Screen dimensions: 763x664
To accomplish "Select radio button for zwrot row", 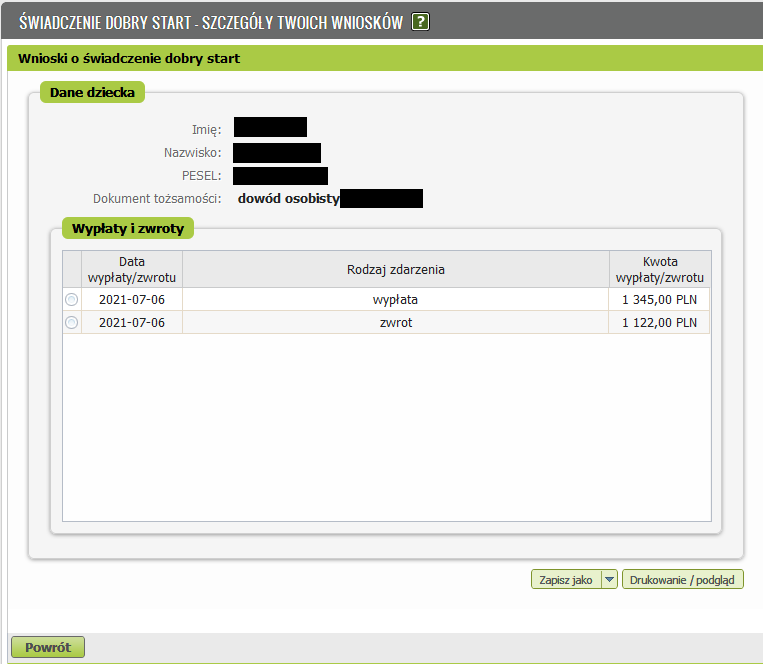I will 72,323.
